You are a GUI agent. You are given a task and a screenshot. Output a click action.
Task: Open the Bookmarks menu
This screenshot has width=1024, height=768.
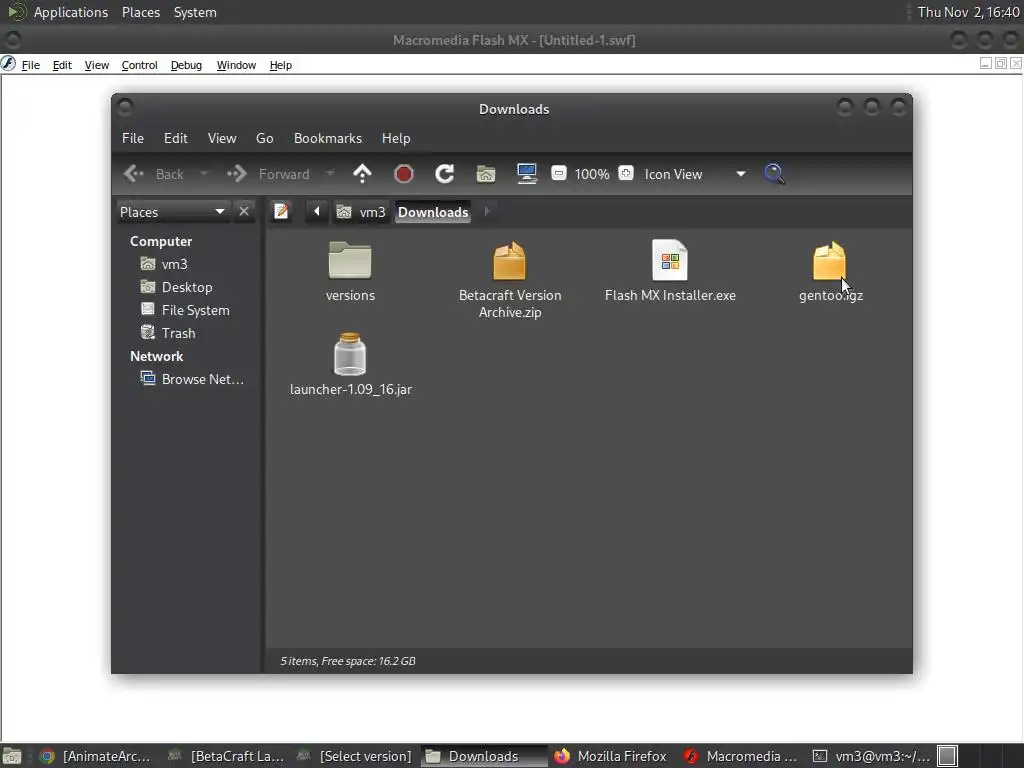pyautogui.click(x=328, y=138)
